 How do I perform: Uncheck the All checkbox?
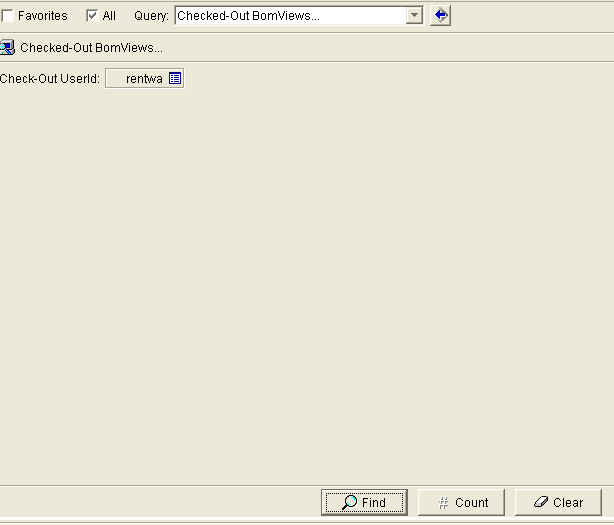click(x=92, y=16)
